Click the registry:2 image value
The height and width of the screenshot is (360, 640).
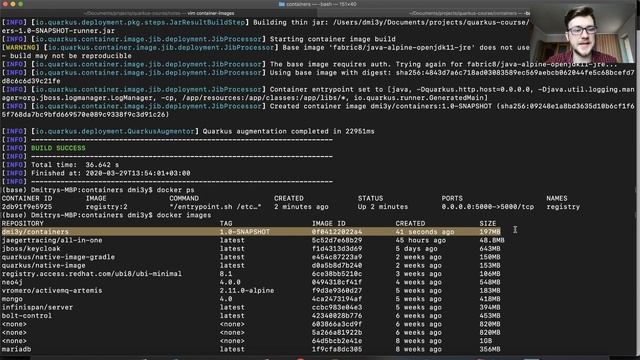click(107, 207)
